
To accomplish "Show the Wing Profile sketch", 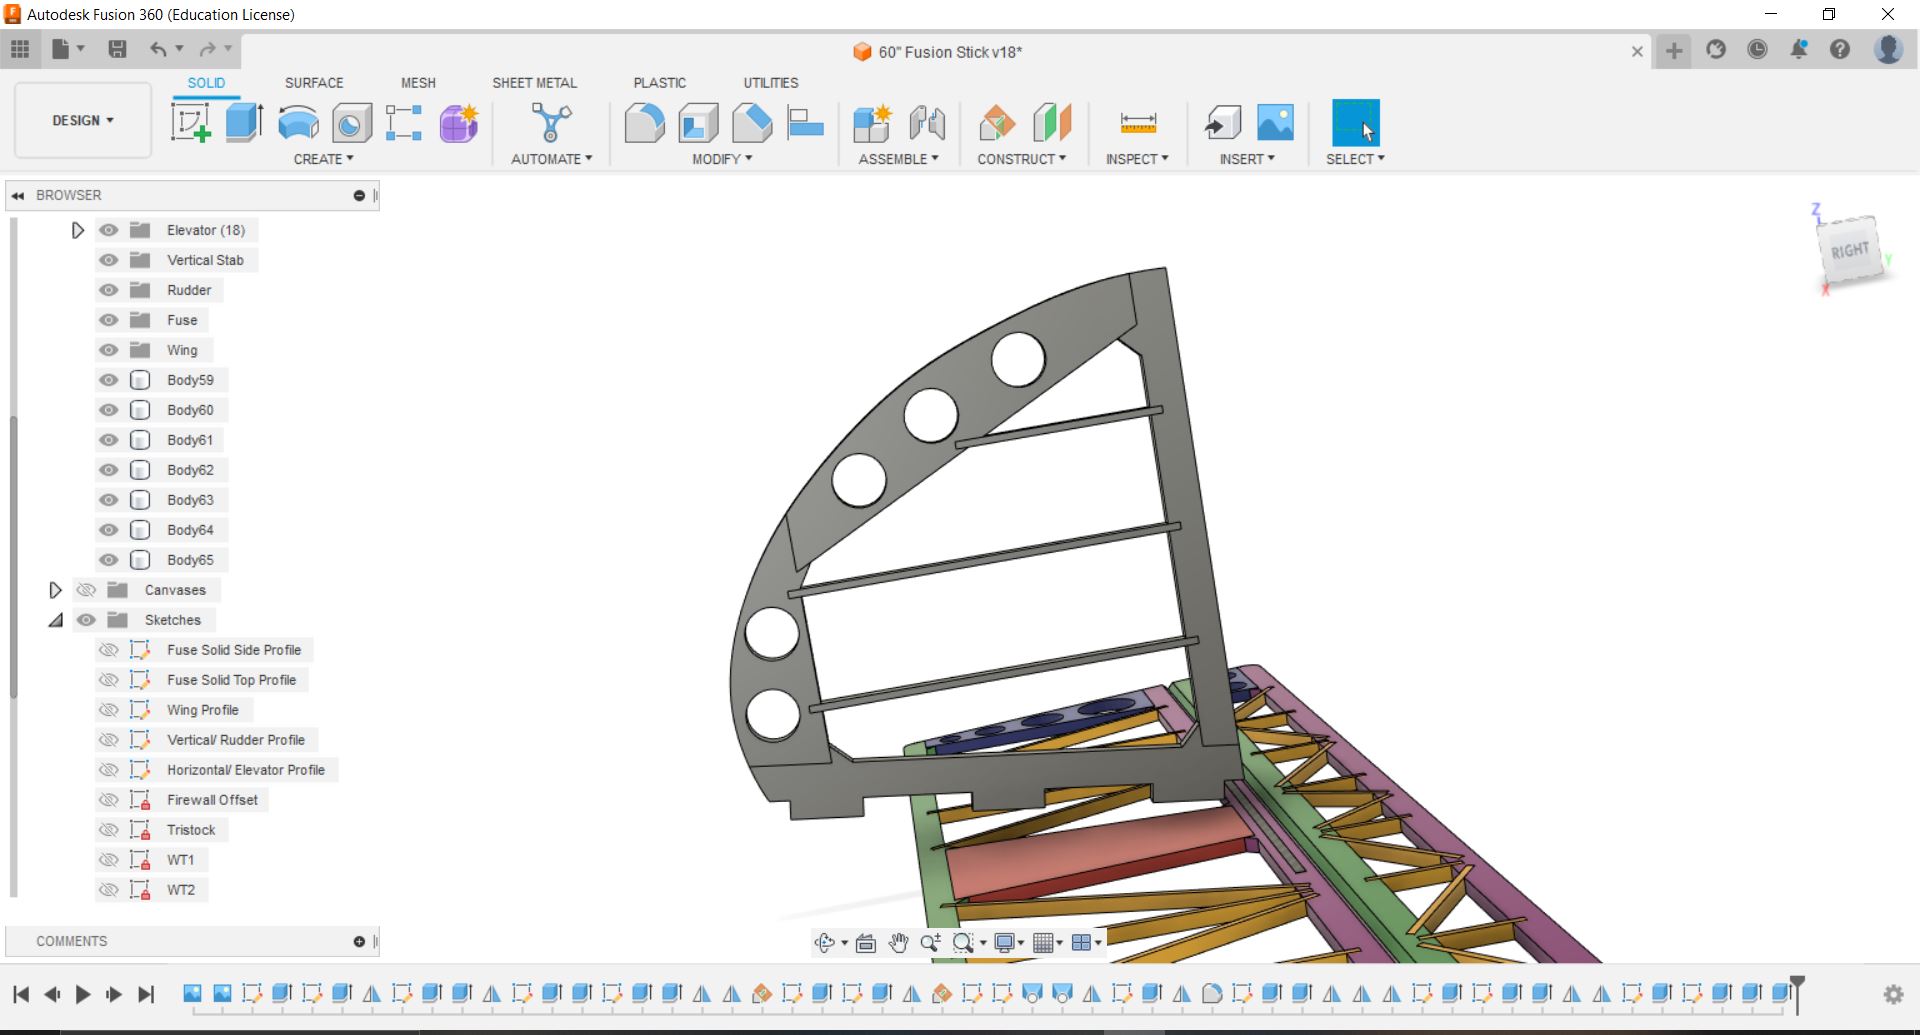I will tap(109, 710).
